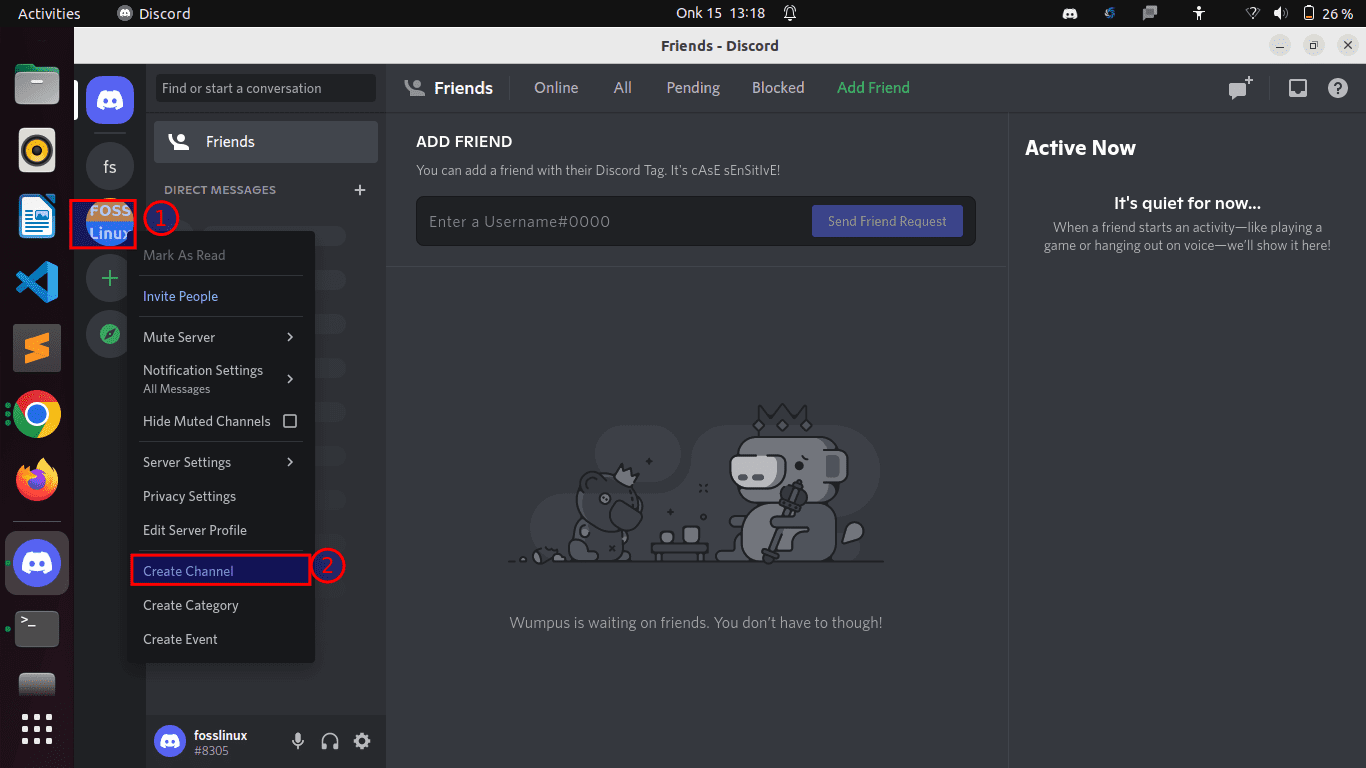The image size is (1366, 768).
Task: Launch Google Chrome from dock
Action: click(x=37, y=415)
